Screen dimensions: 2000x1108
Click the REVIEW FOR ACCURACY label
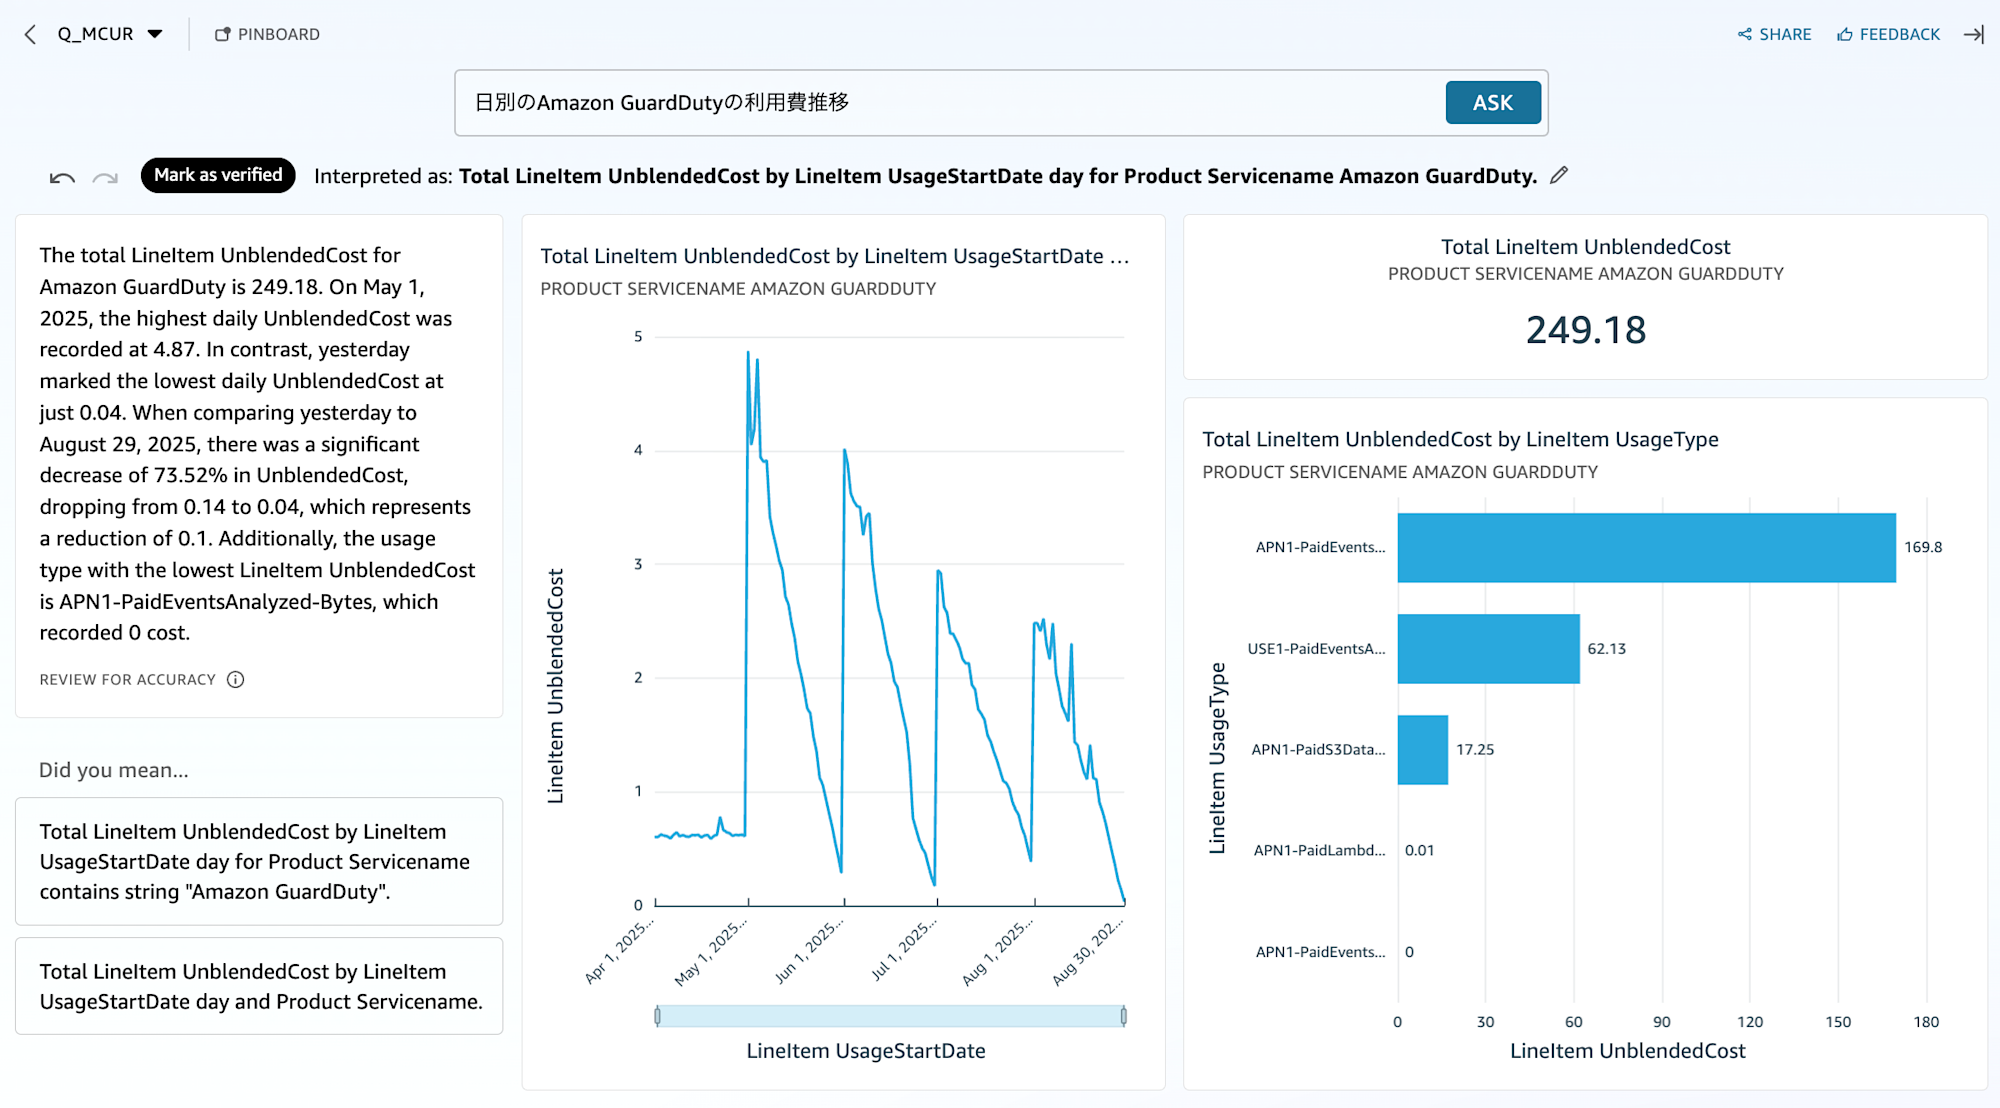tap(127, 680)
